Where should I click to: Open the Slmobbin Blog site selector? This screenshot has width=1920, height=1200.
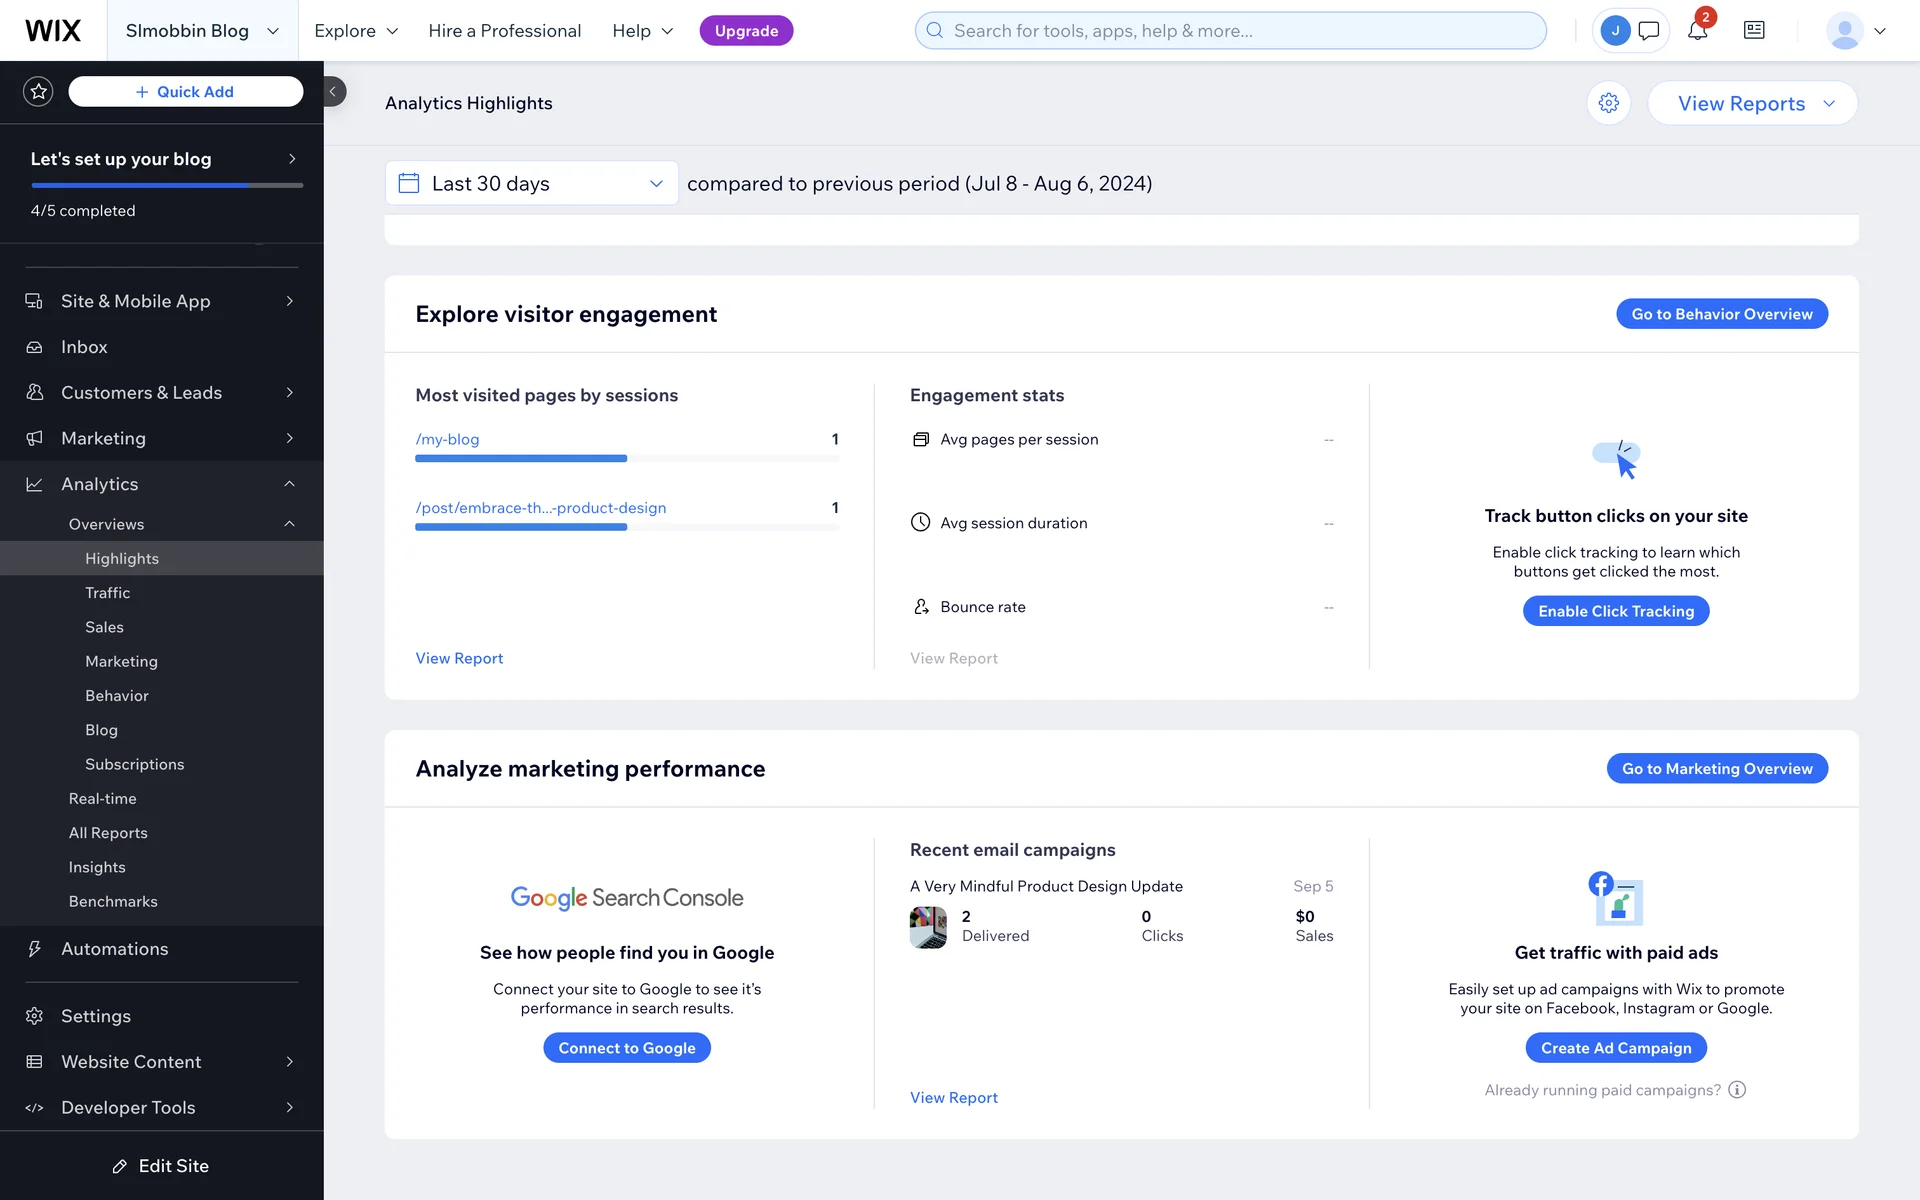point(201,31)
